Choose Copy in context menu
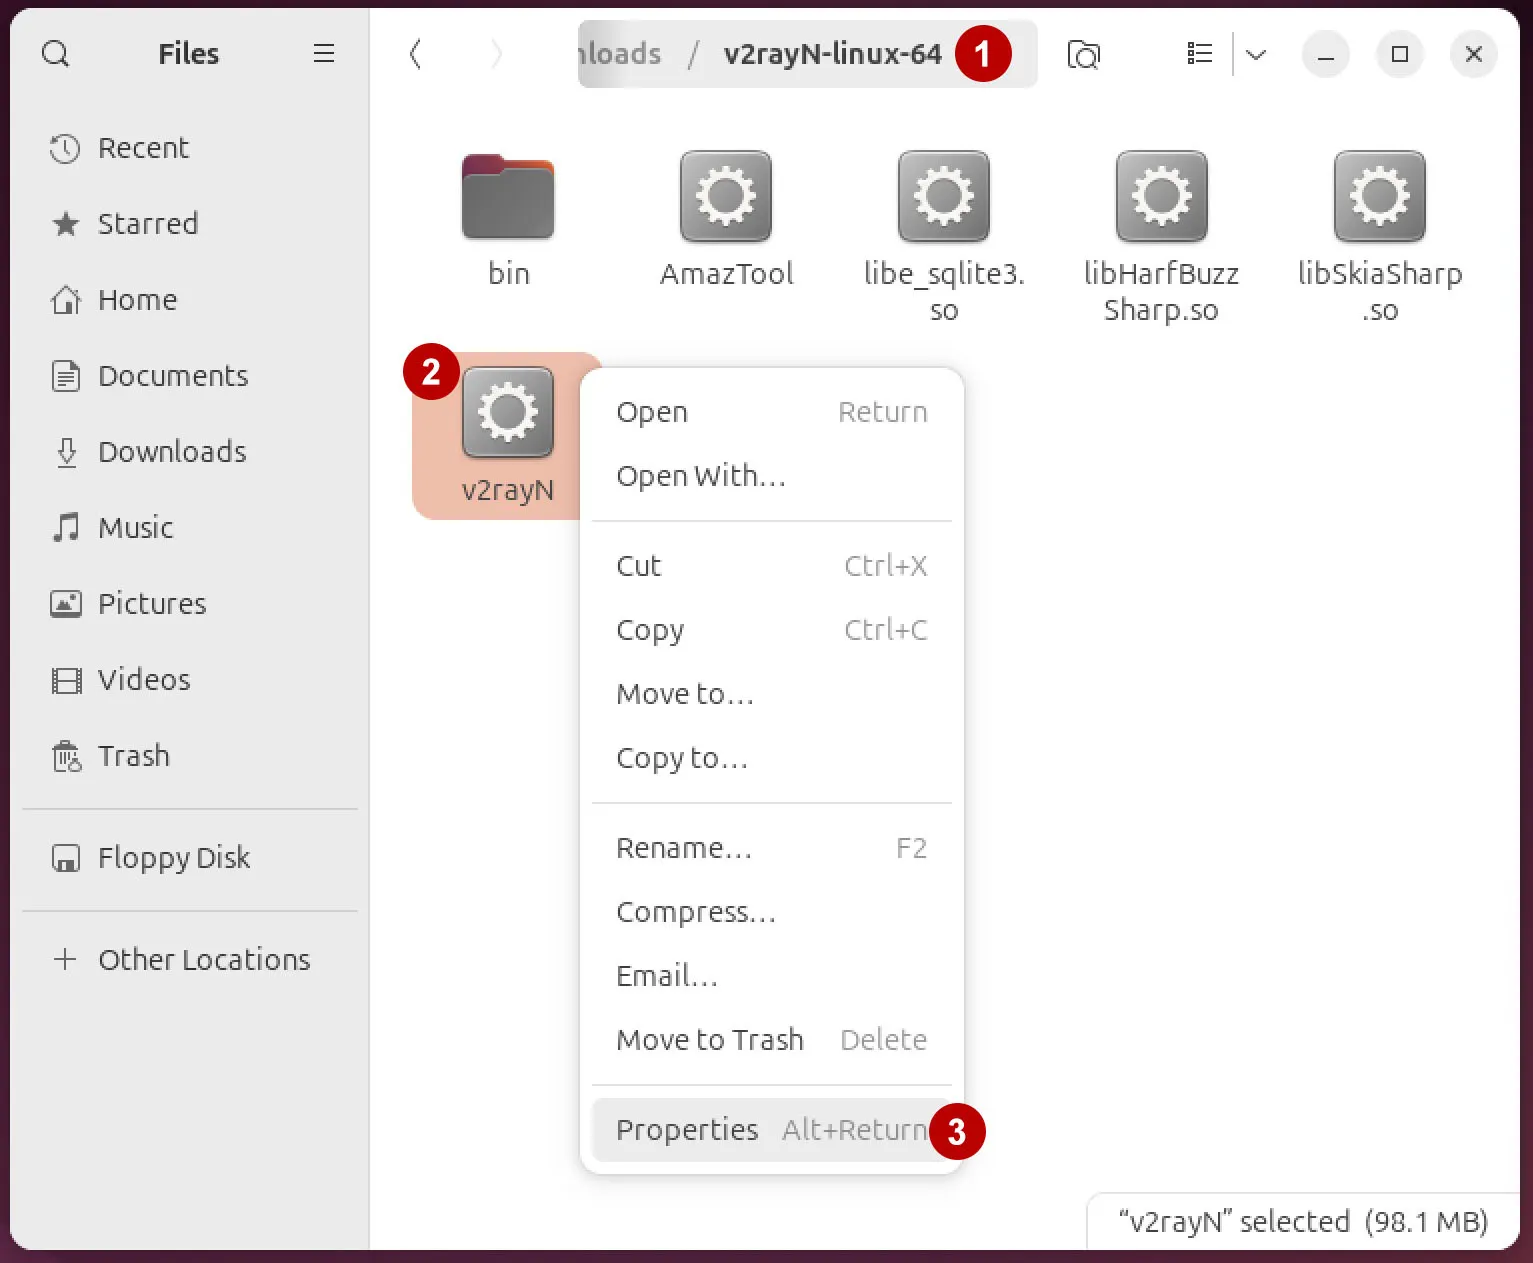The width and height of the screenshot is (1533, 1263). [772, 630]
